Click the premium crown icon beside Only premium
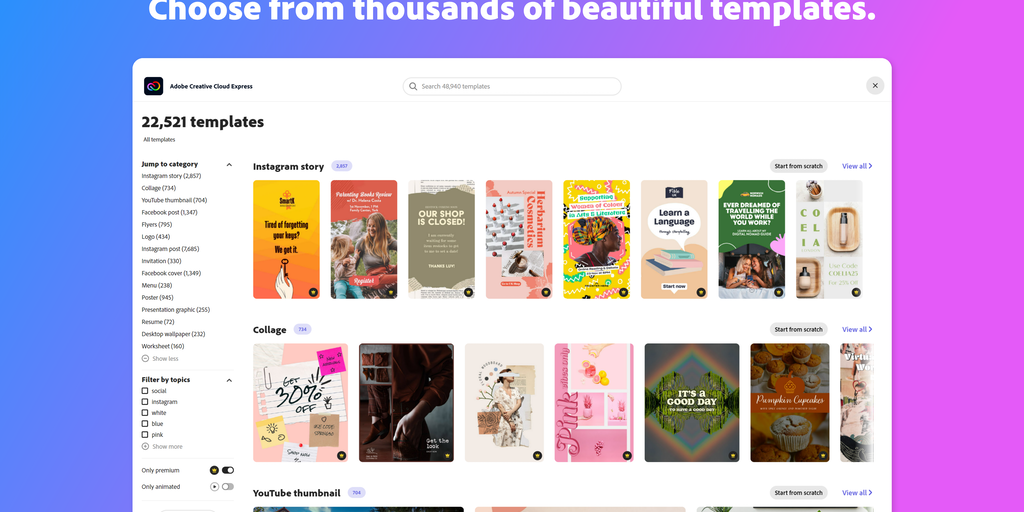1024x512 pixels. point(214,470)
